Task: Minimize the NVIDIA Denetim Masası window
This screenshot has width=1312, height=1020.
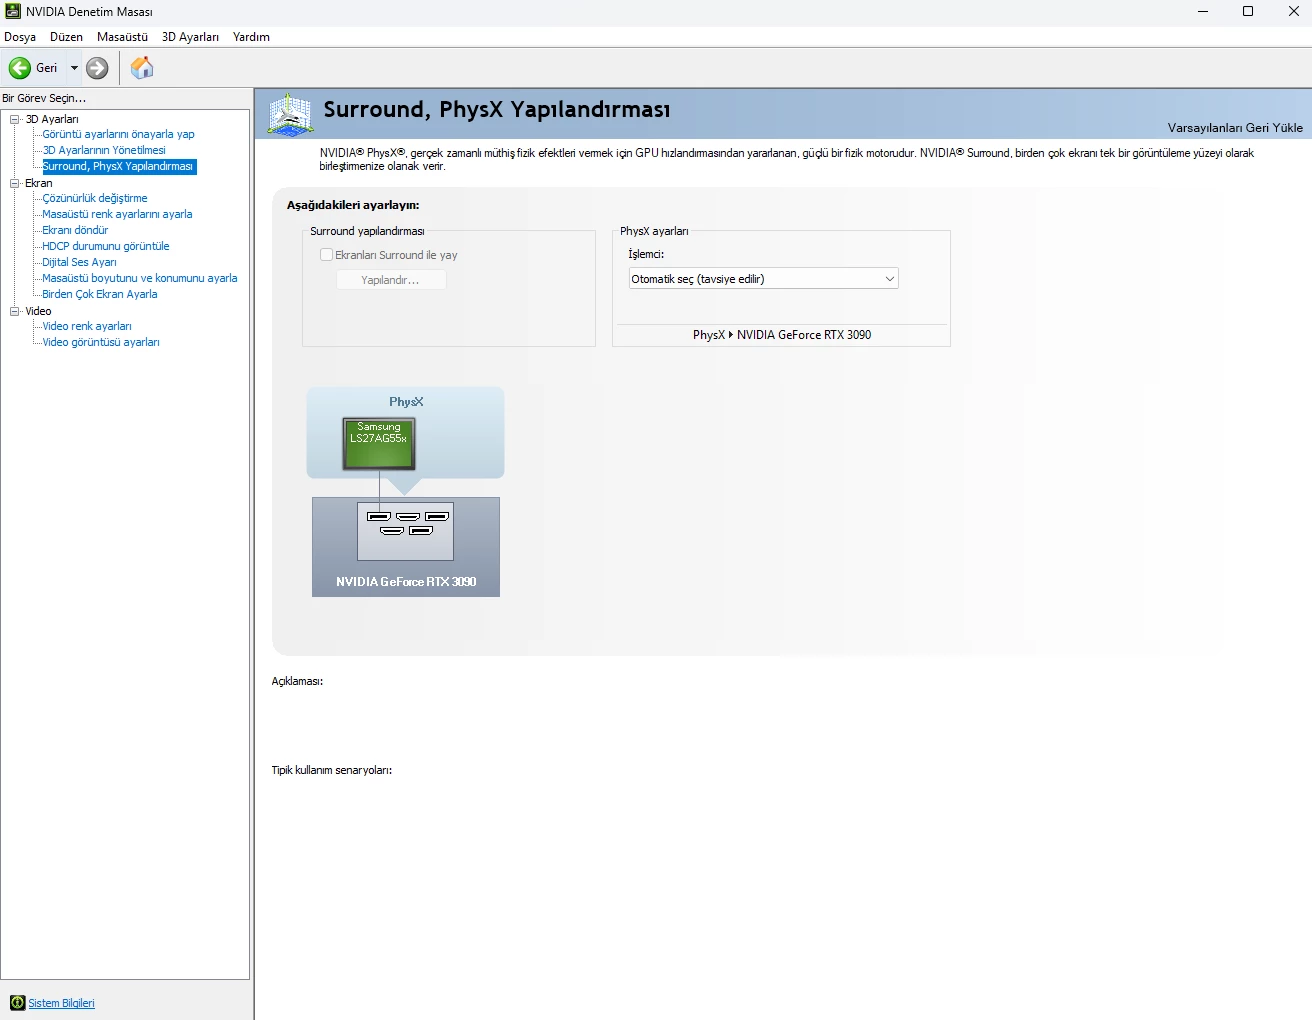Action: tap(1203, 11)
